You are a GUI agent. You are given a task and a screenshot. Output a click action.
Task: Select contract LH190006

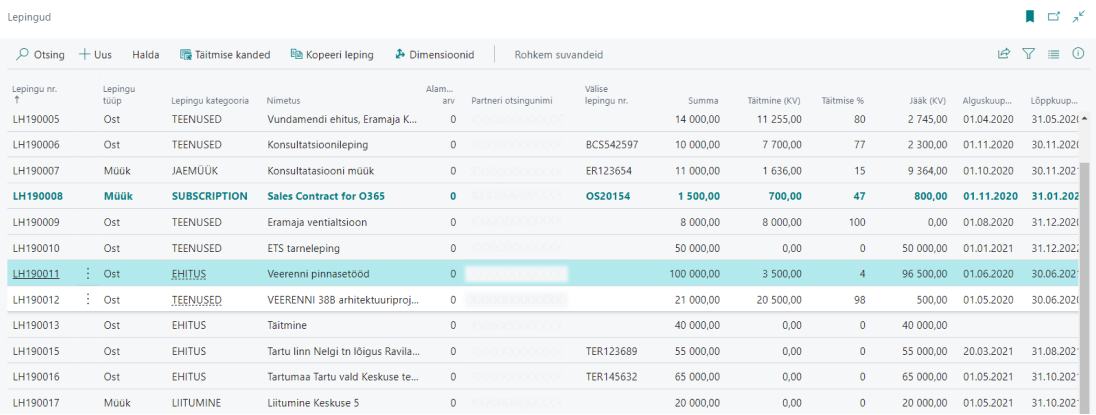pyautogui.click(x=36, y=145)
